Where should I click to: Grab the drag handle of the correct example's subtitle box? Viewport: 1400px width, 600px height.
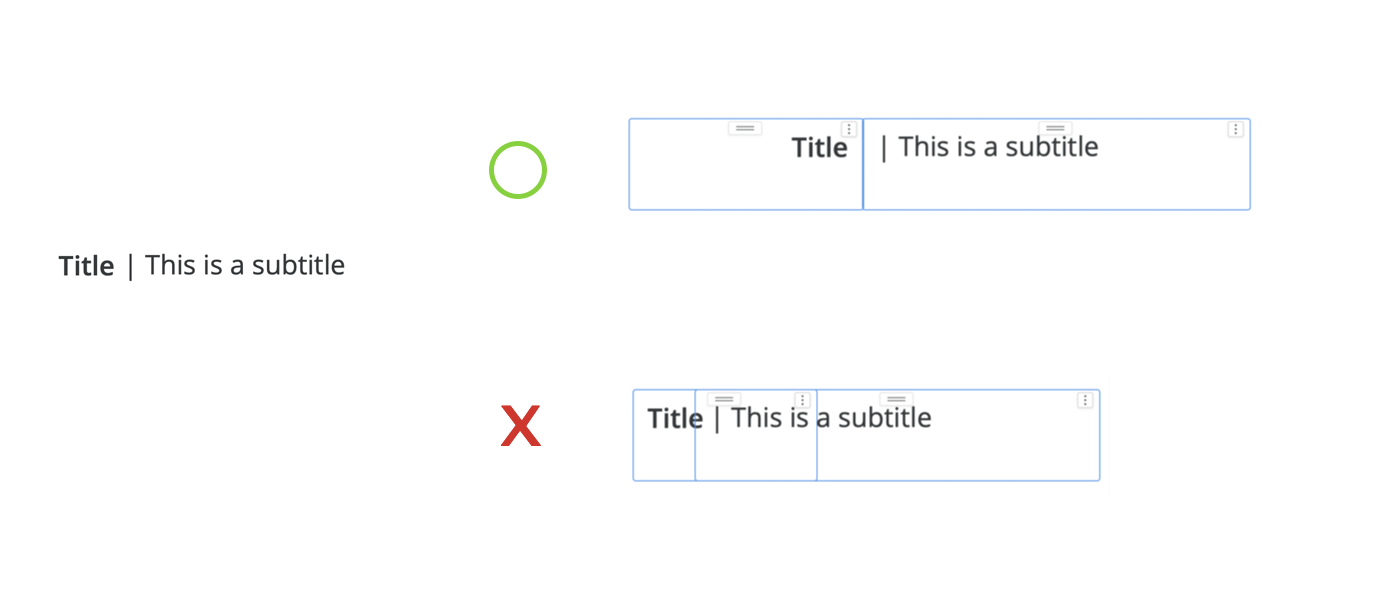[1055, 128]
